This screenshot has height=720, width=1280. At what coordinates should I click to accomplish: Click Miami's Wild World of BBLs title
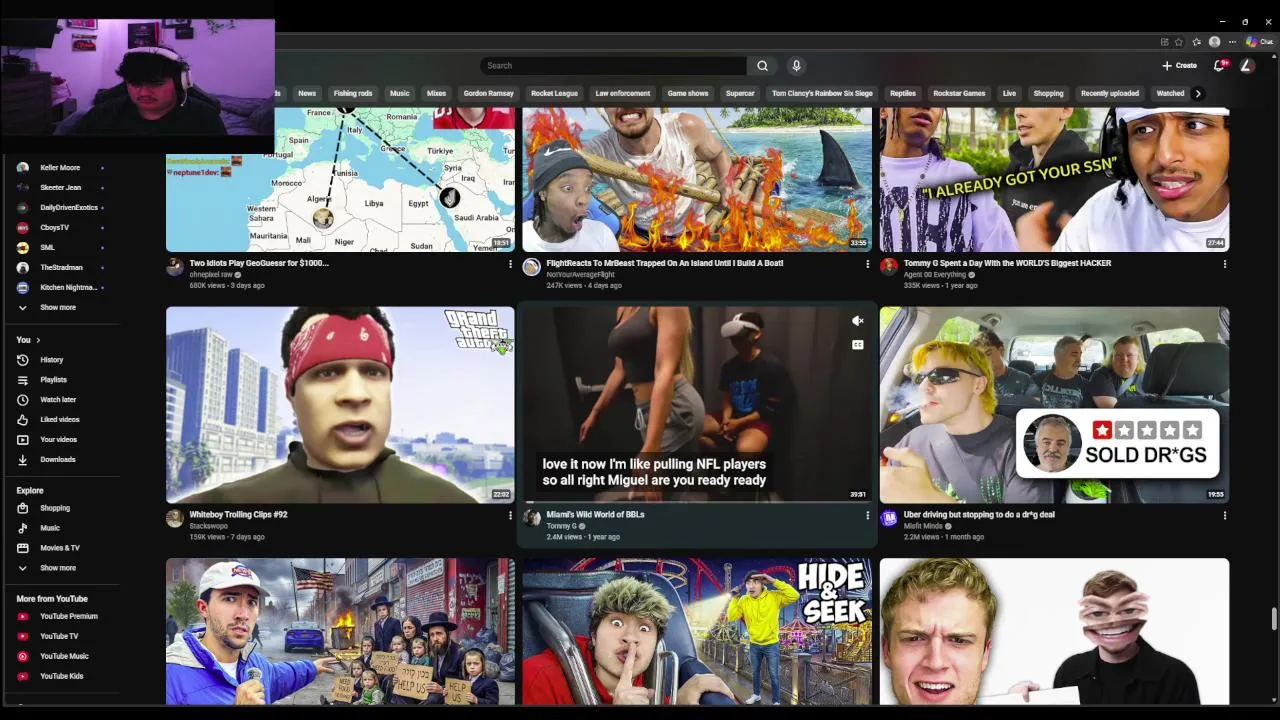(x=595, y=515)
